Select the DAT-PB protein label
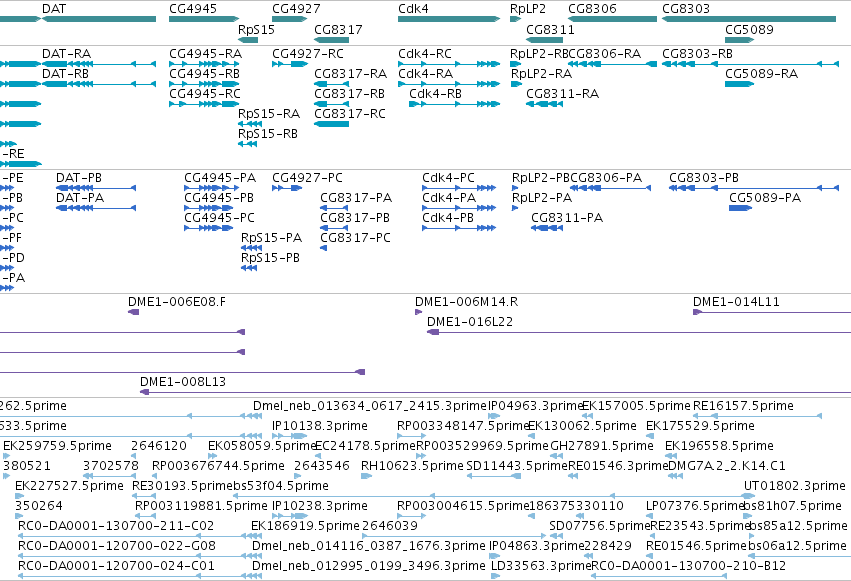The height and width of the screenshot is (581, 851). 79,178
